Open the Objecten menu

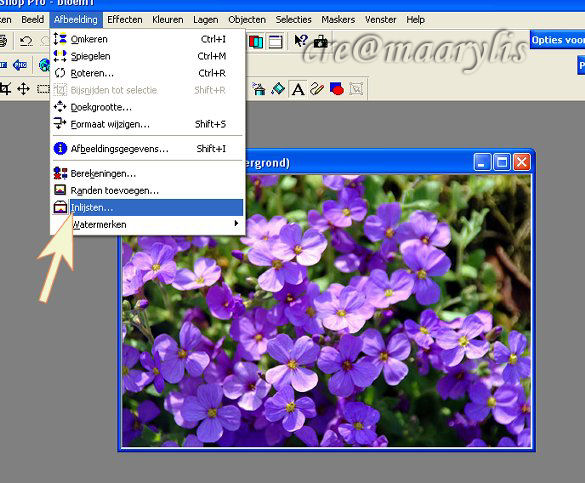(247, 19)
